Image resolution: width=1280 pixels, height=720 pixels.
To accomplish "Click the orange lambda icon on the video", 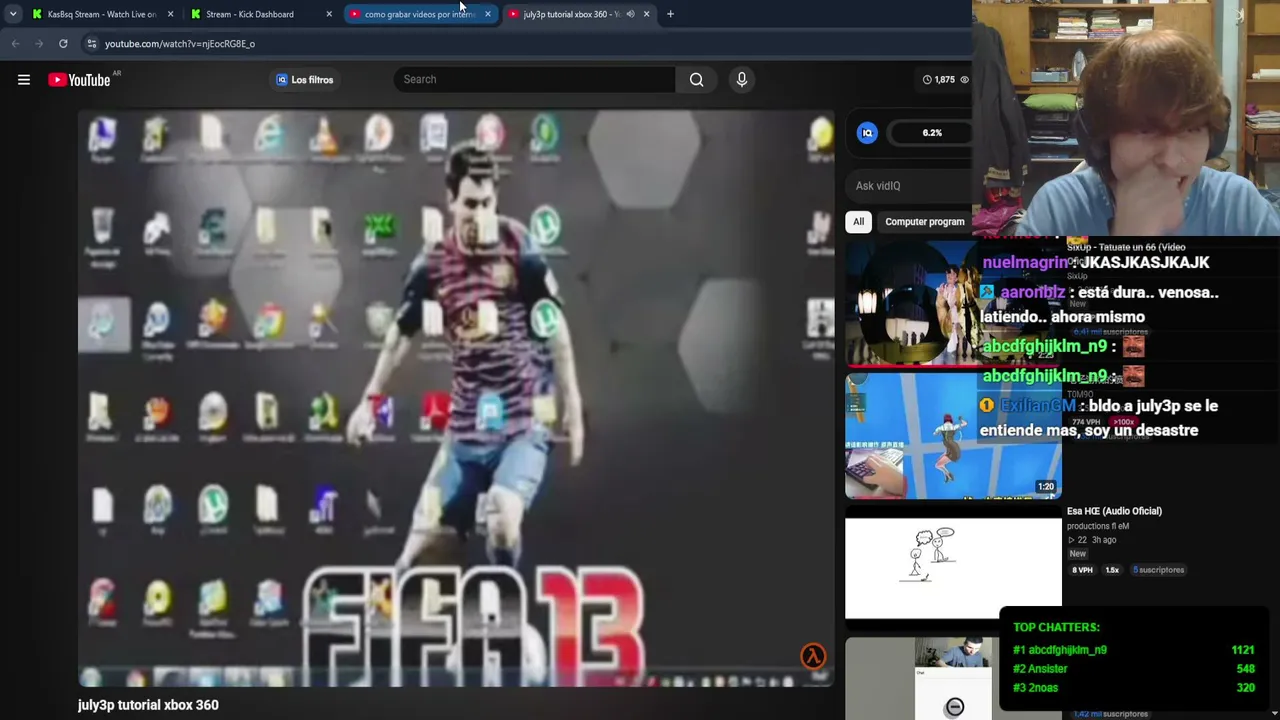I will pos(813,656).
